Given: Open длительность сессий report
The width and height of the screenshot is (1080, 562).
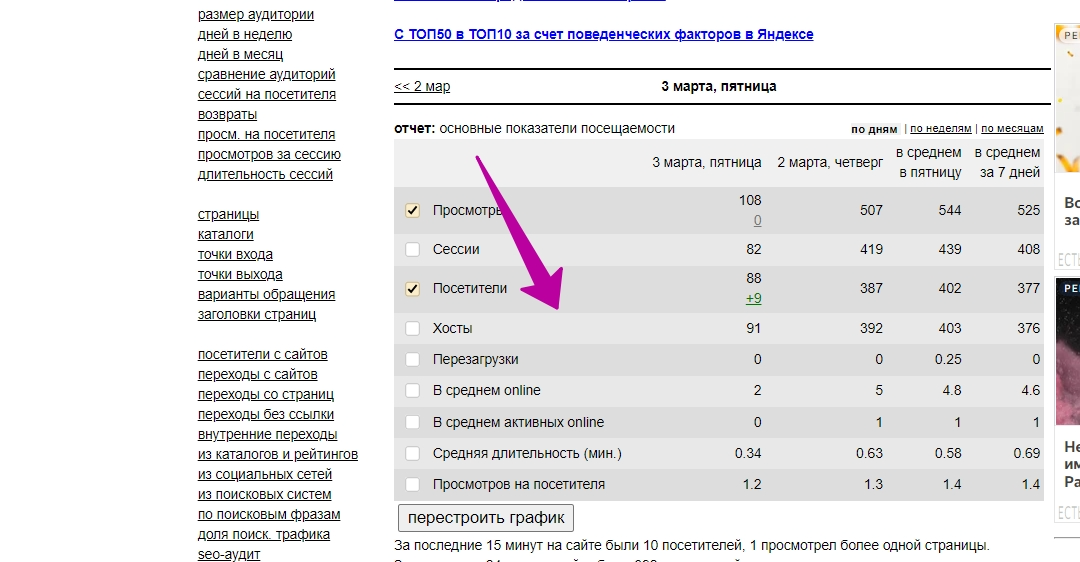Looking at the screenshot, I should tap(265, 174).
